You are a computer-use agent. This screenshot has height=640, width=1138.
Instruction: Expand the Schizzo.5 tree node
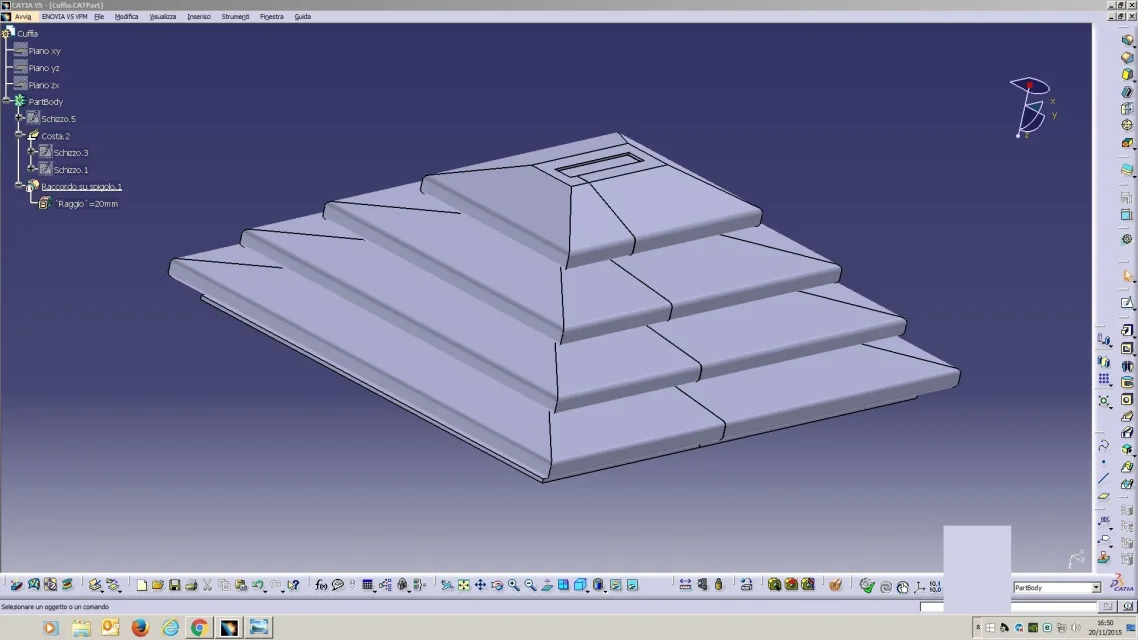click(x=19, y=118)
